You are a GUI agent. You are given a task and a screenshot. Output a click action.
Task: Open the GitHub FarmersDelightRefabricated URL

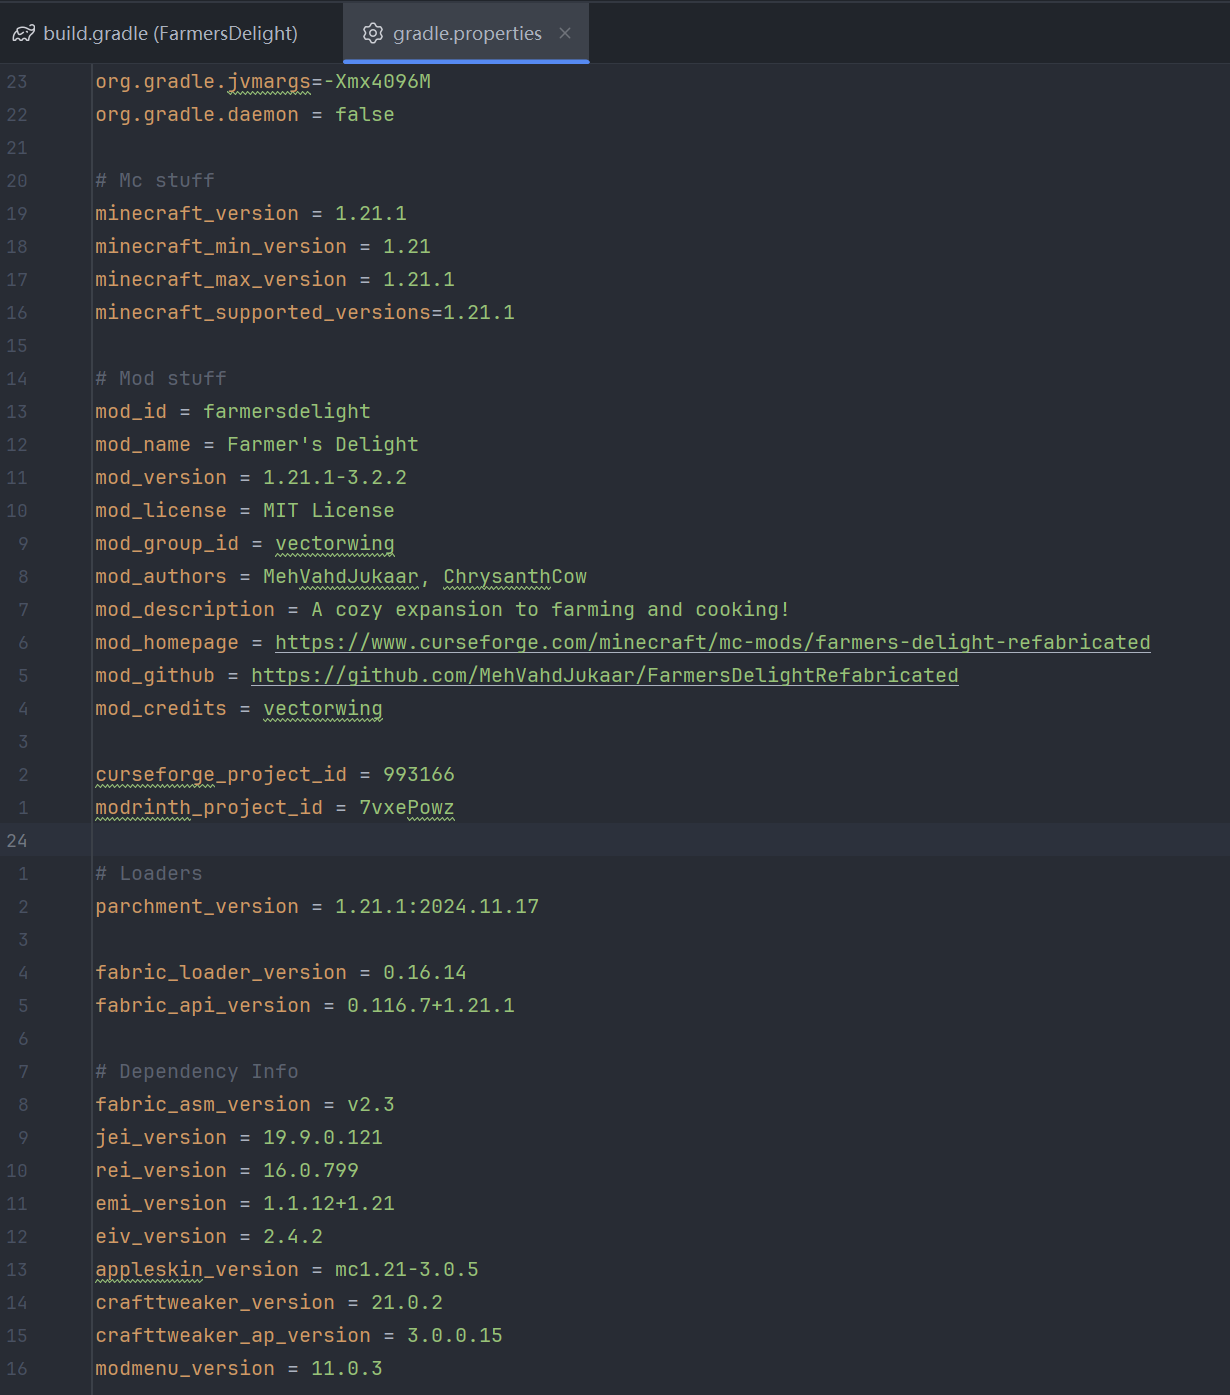pyautogui.click(x=604, y=676)
